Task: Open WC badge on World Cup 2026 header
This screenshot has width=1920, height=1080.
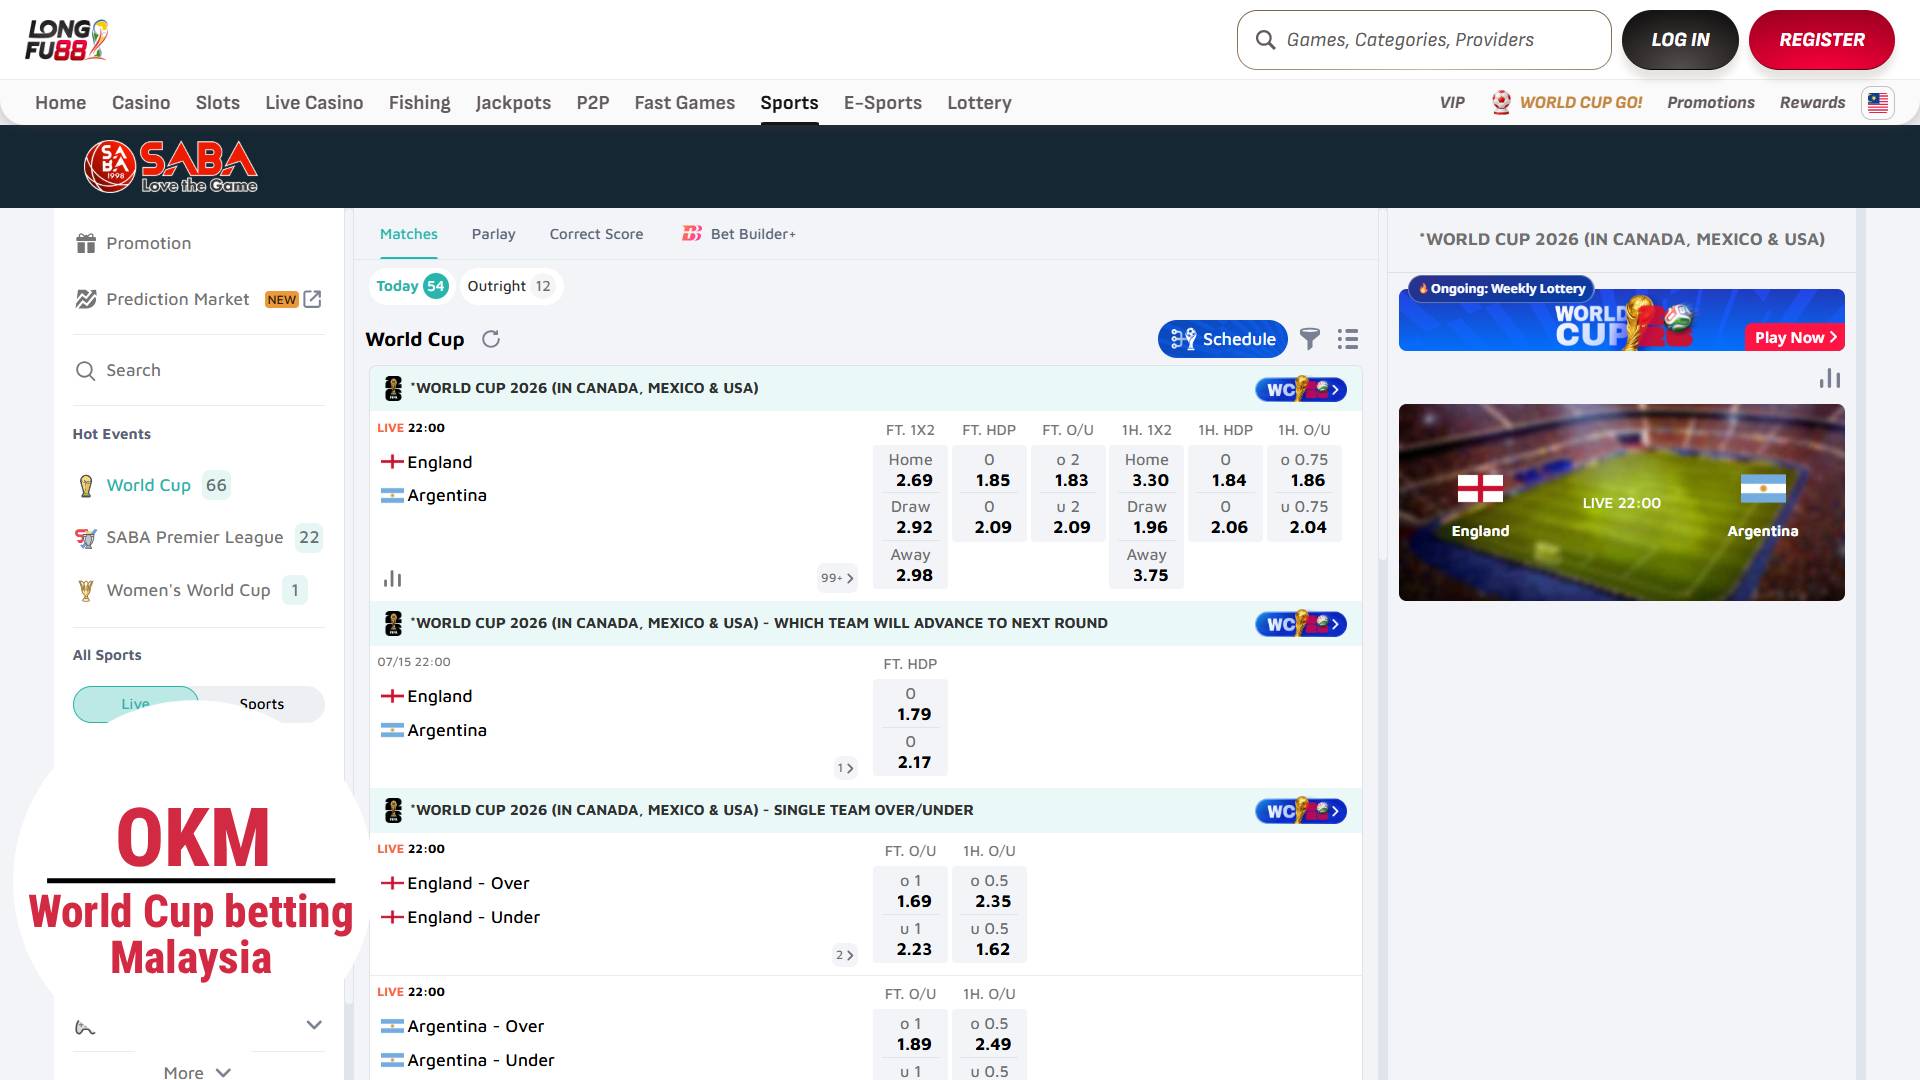Action: click(1301, 389)
